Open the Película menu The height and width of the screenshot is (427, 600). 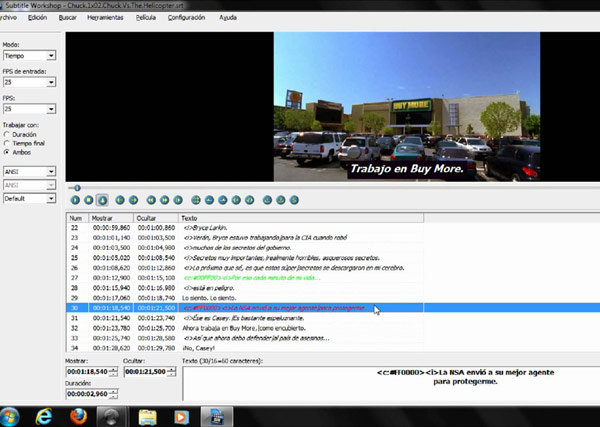click(x=146, y=18)
